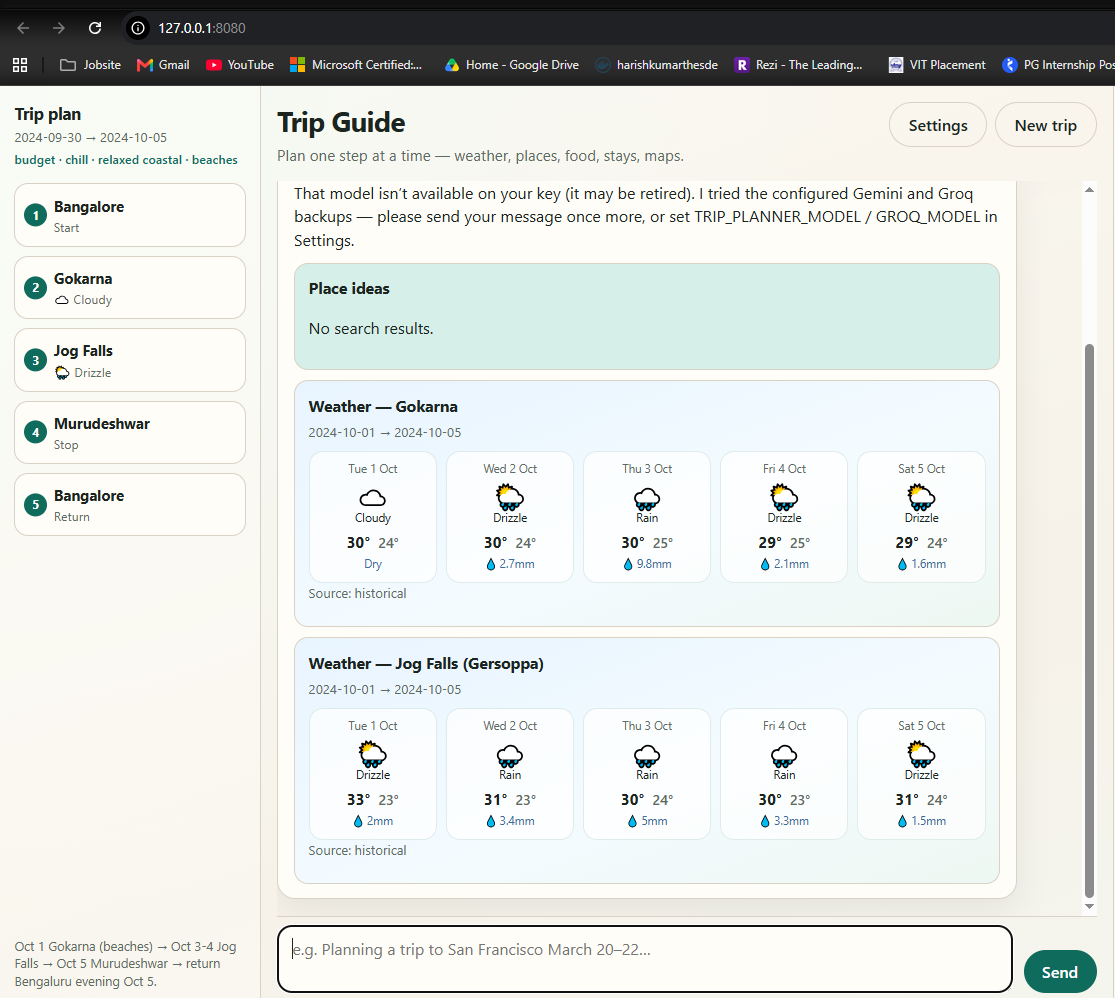Click the cloudy icon under Gokarna stop

click(62, 300)
